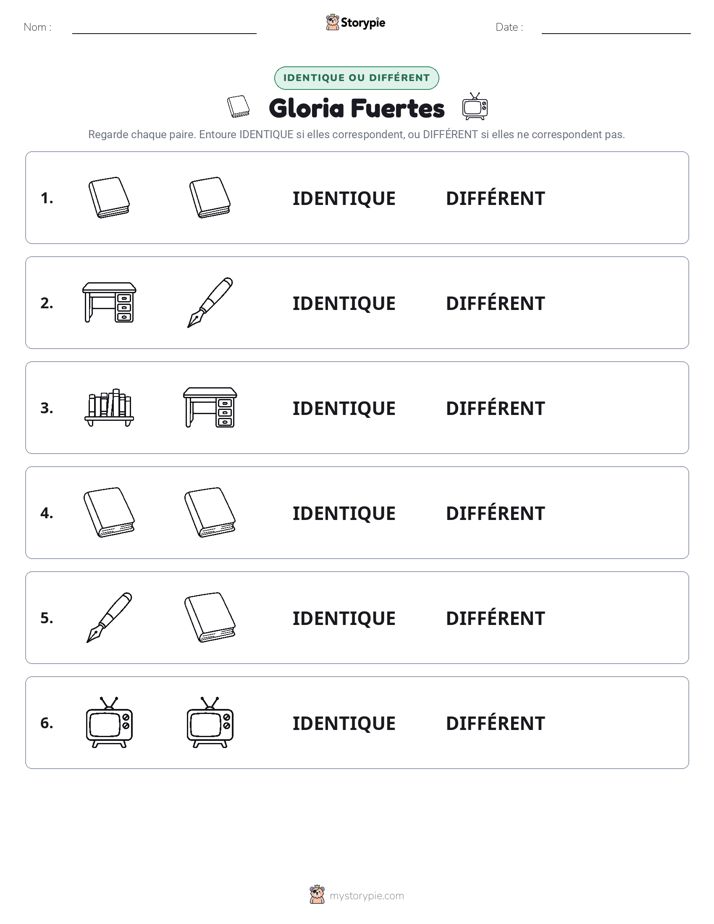Choose IDENTIQUE for pair 4
The width and height of the screenshot is (714, 924).
tap(344, 513)
